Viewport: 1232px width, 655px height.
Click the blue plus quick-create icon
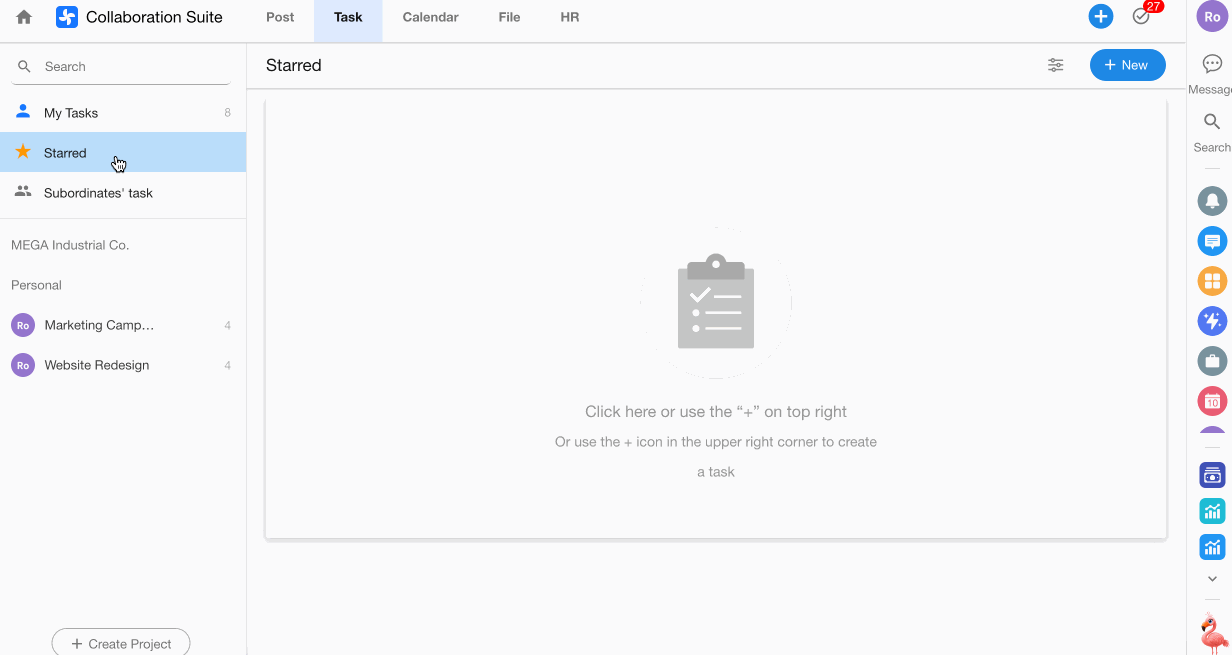pyautogui.click(x=1100, y=17)
